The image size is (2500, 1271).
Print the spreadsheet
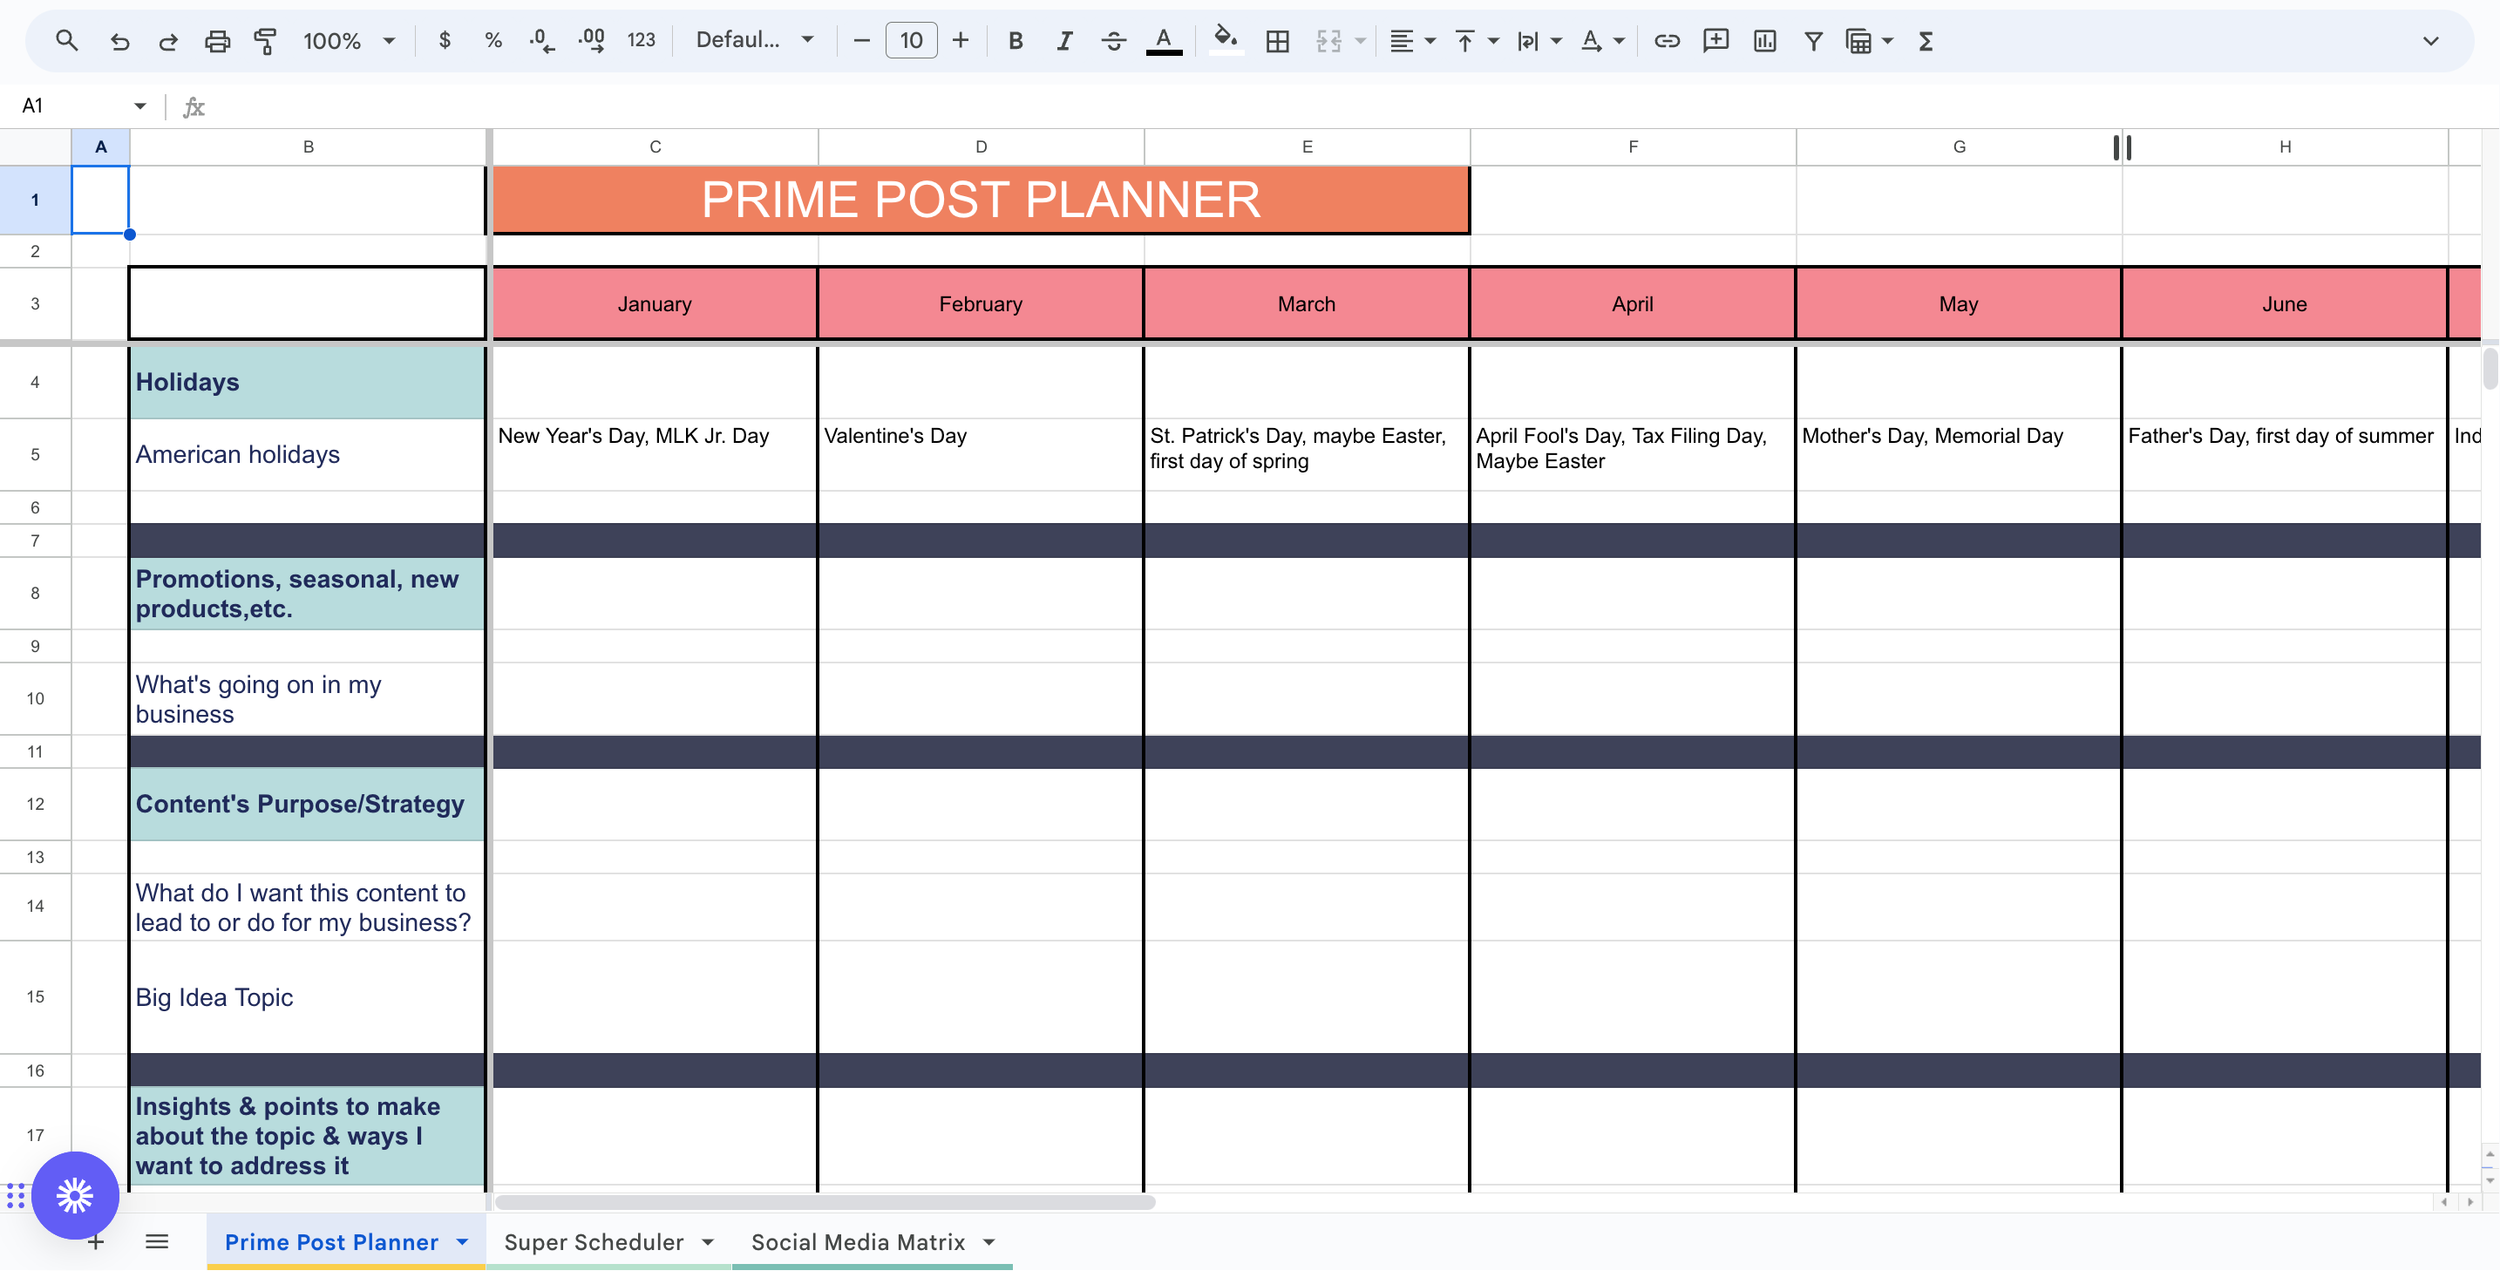pyautogui.click(x=218, y=40)
